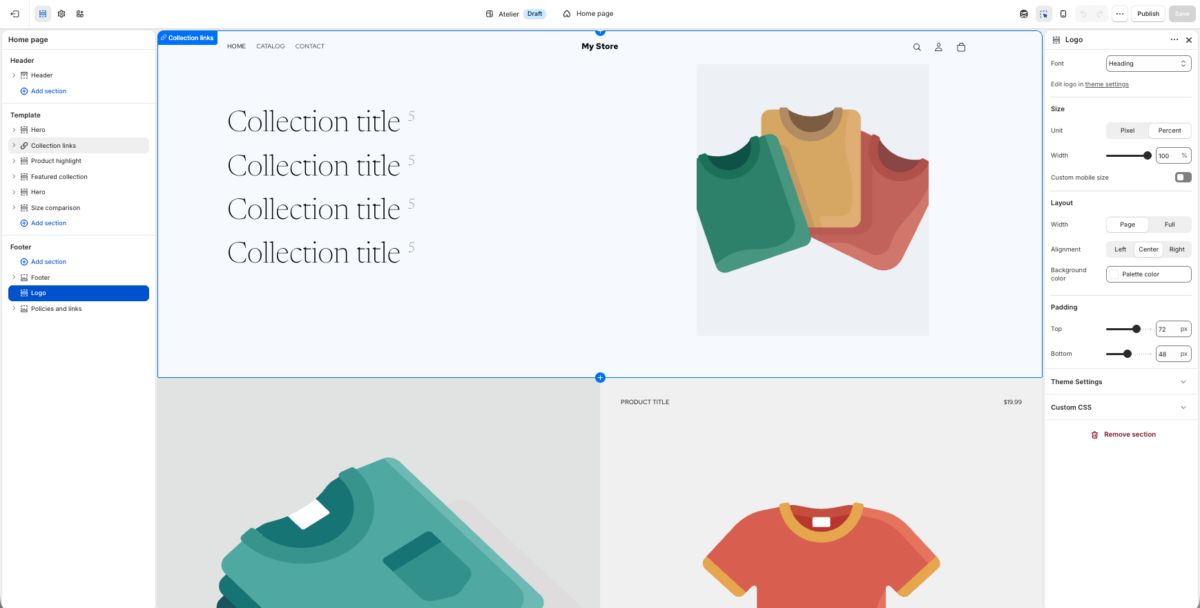Click the My Store logo in preview

point(600,46)
